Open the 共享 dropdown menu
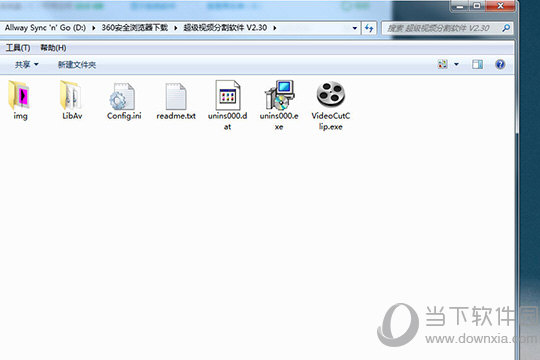Image resolution: width=540 pixels, height=360 pixels. pos(26,64)
